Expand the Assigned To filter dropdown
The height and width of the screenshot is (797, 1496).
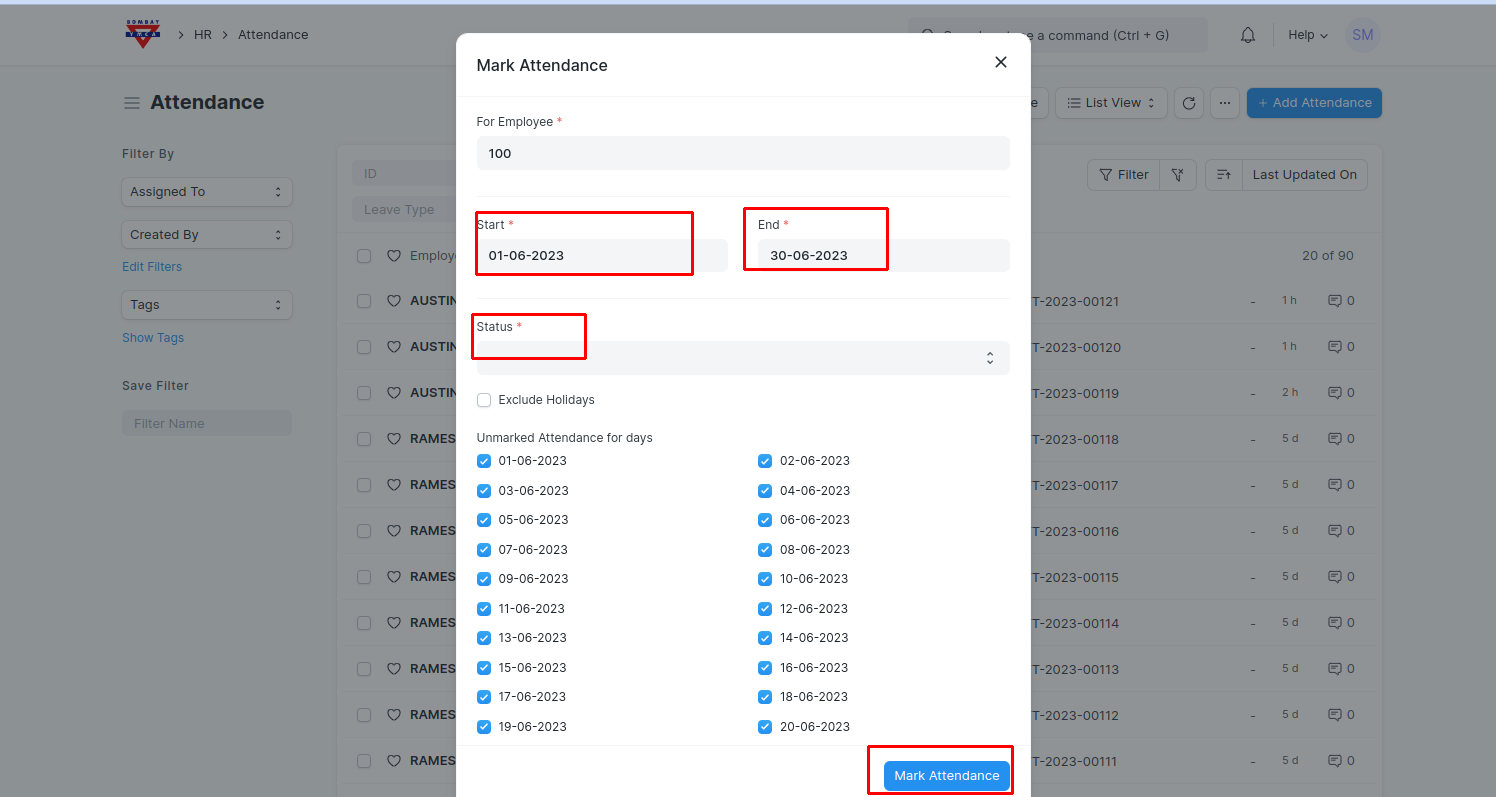tap(207, 192)
